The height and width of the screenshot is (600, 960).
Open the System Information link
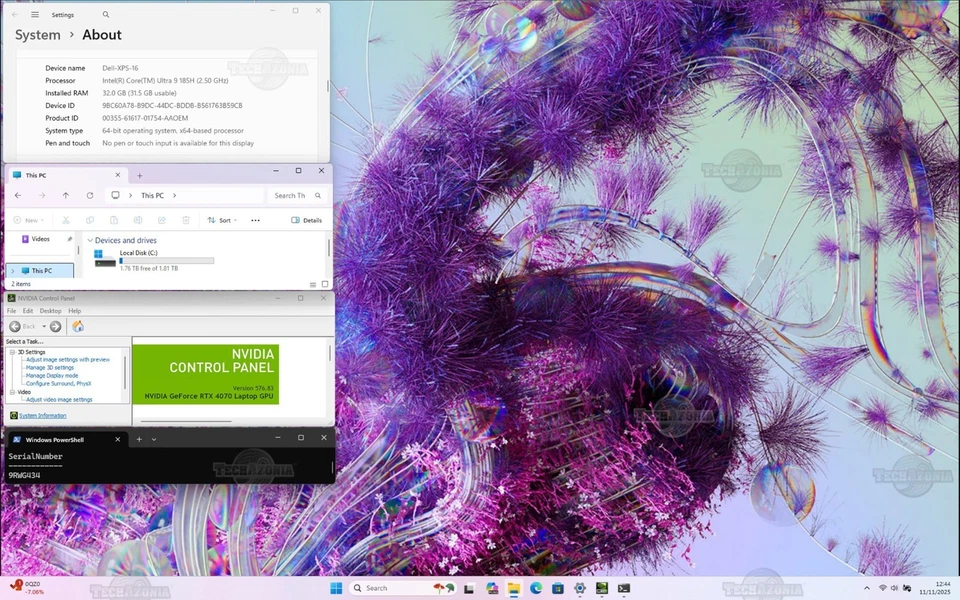42,416
